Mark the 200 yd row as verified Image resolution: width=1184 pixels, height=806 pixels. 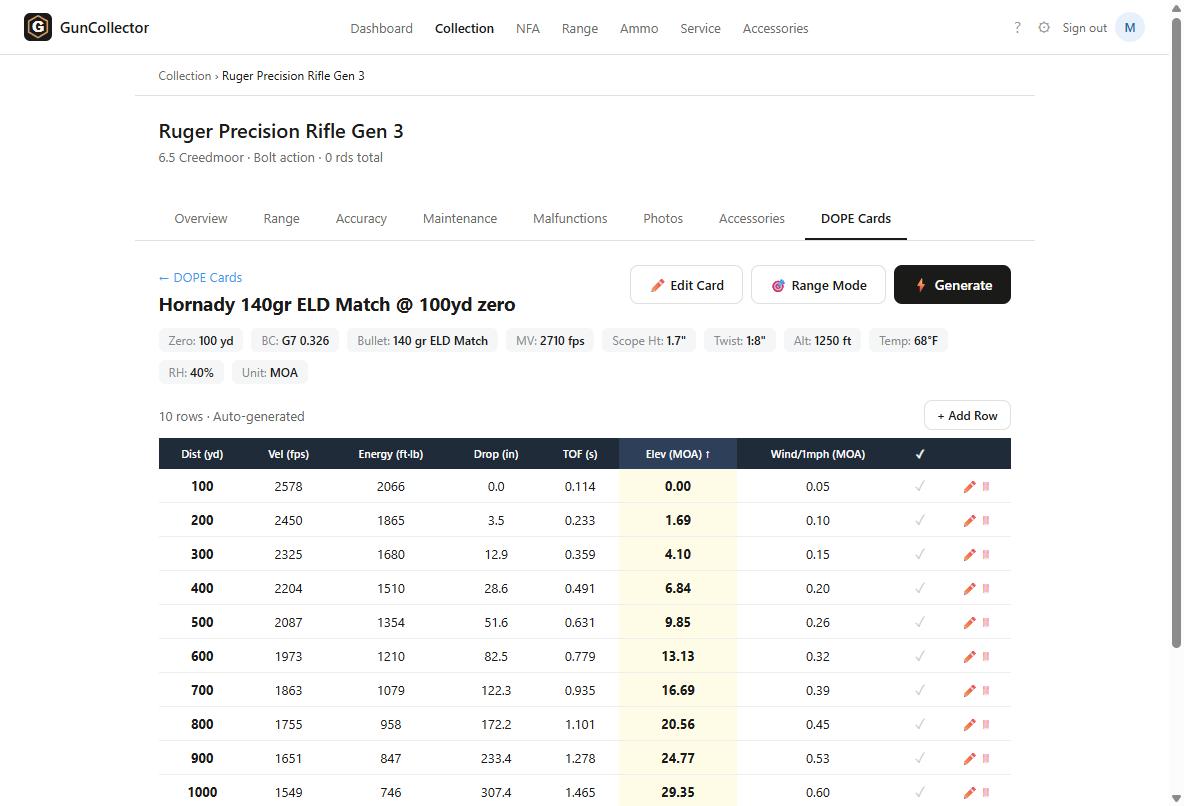pyautogui.click(x=920, y=520)
